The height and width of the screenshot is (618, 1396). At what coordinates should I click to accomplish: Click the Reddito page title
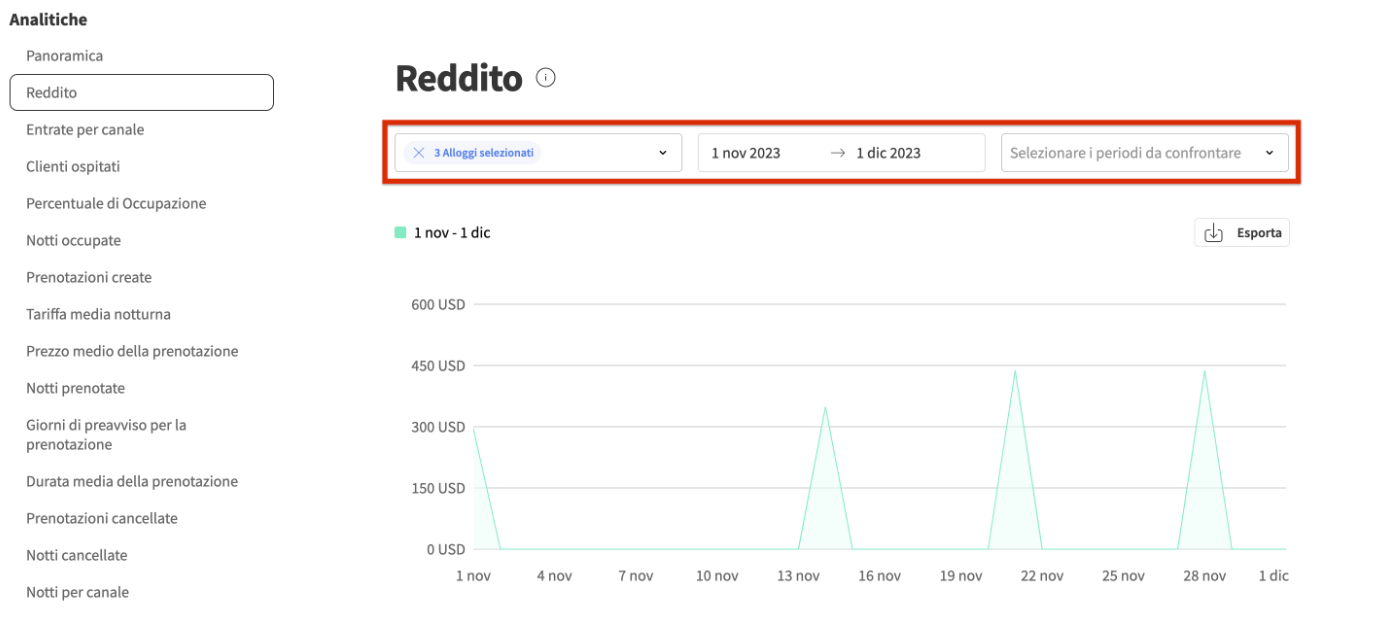coord(459,78)
